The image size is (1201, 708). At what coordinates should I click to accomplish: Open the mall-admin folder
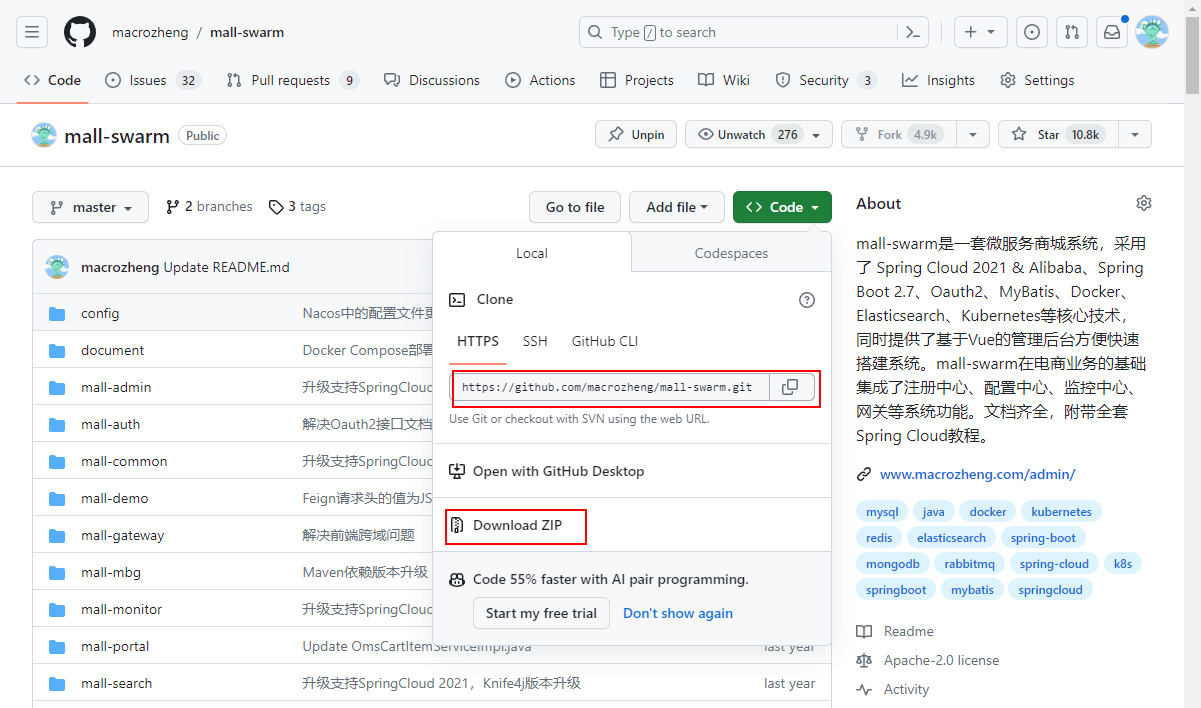click(116, 387)
